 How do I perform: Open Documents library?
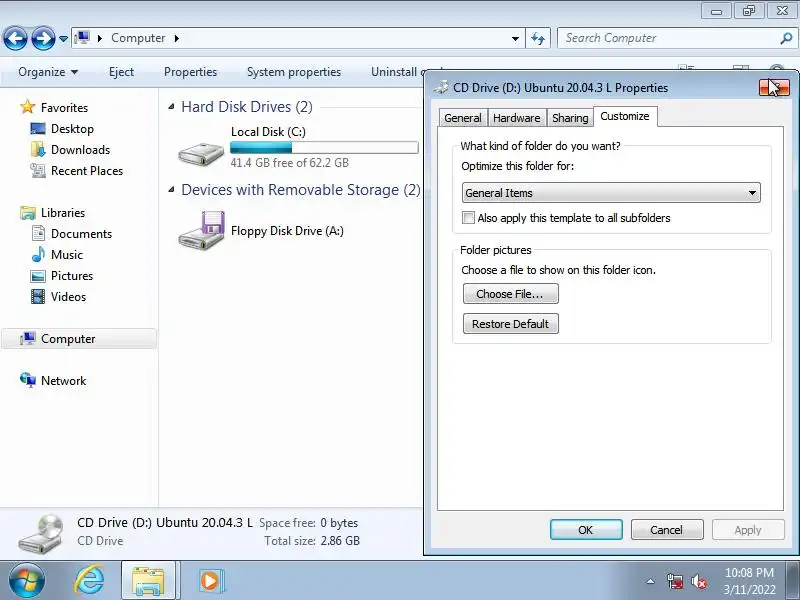click(81, 233)
